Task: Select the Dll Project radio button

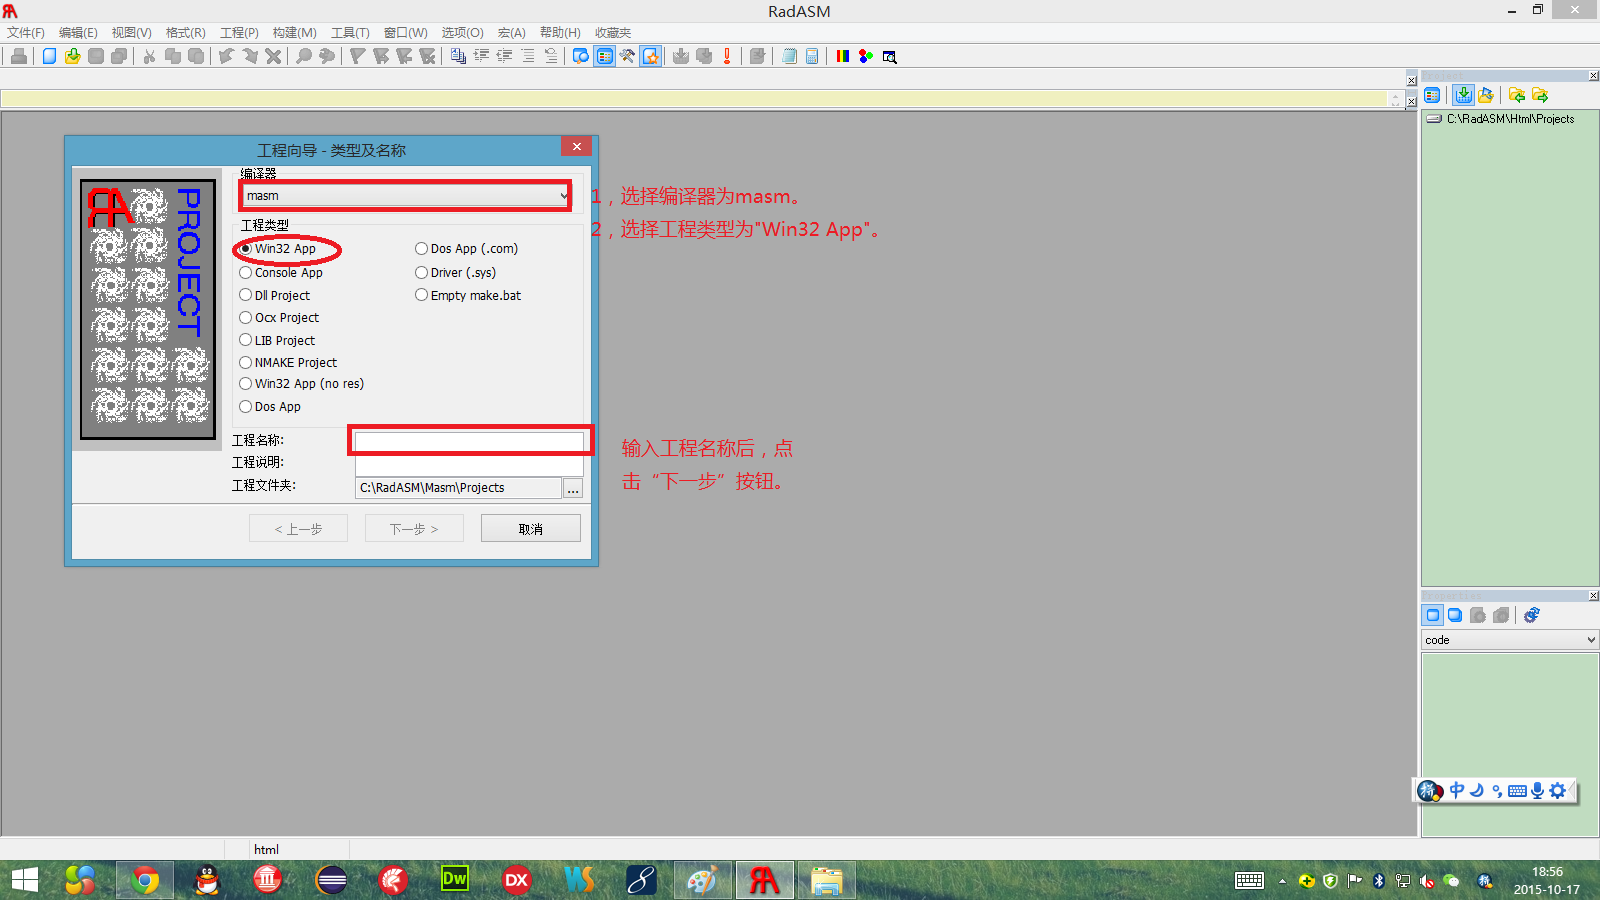Action: point(245,295)
